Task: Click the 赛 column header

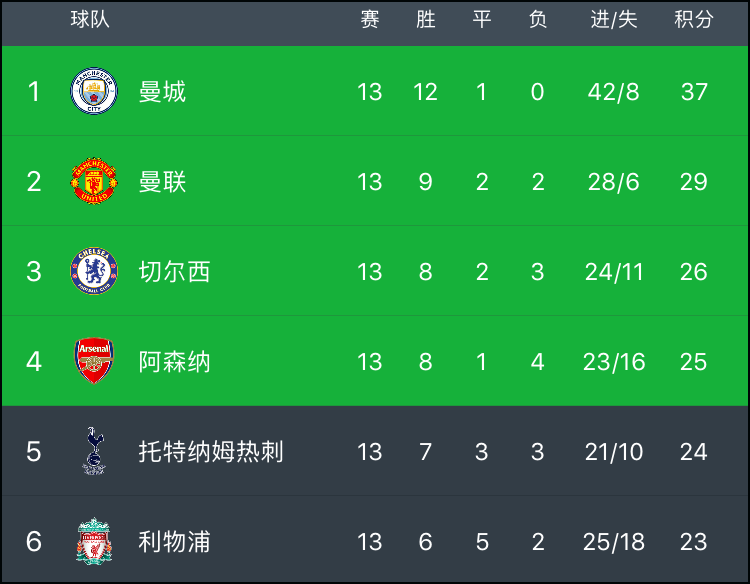Action: 370,20
